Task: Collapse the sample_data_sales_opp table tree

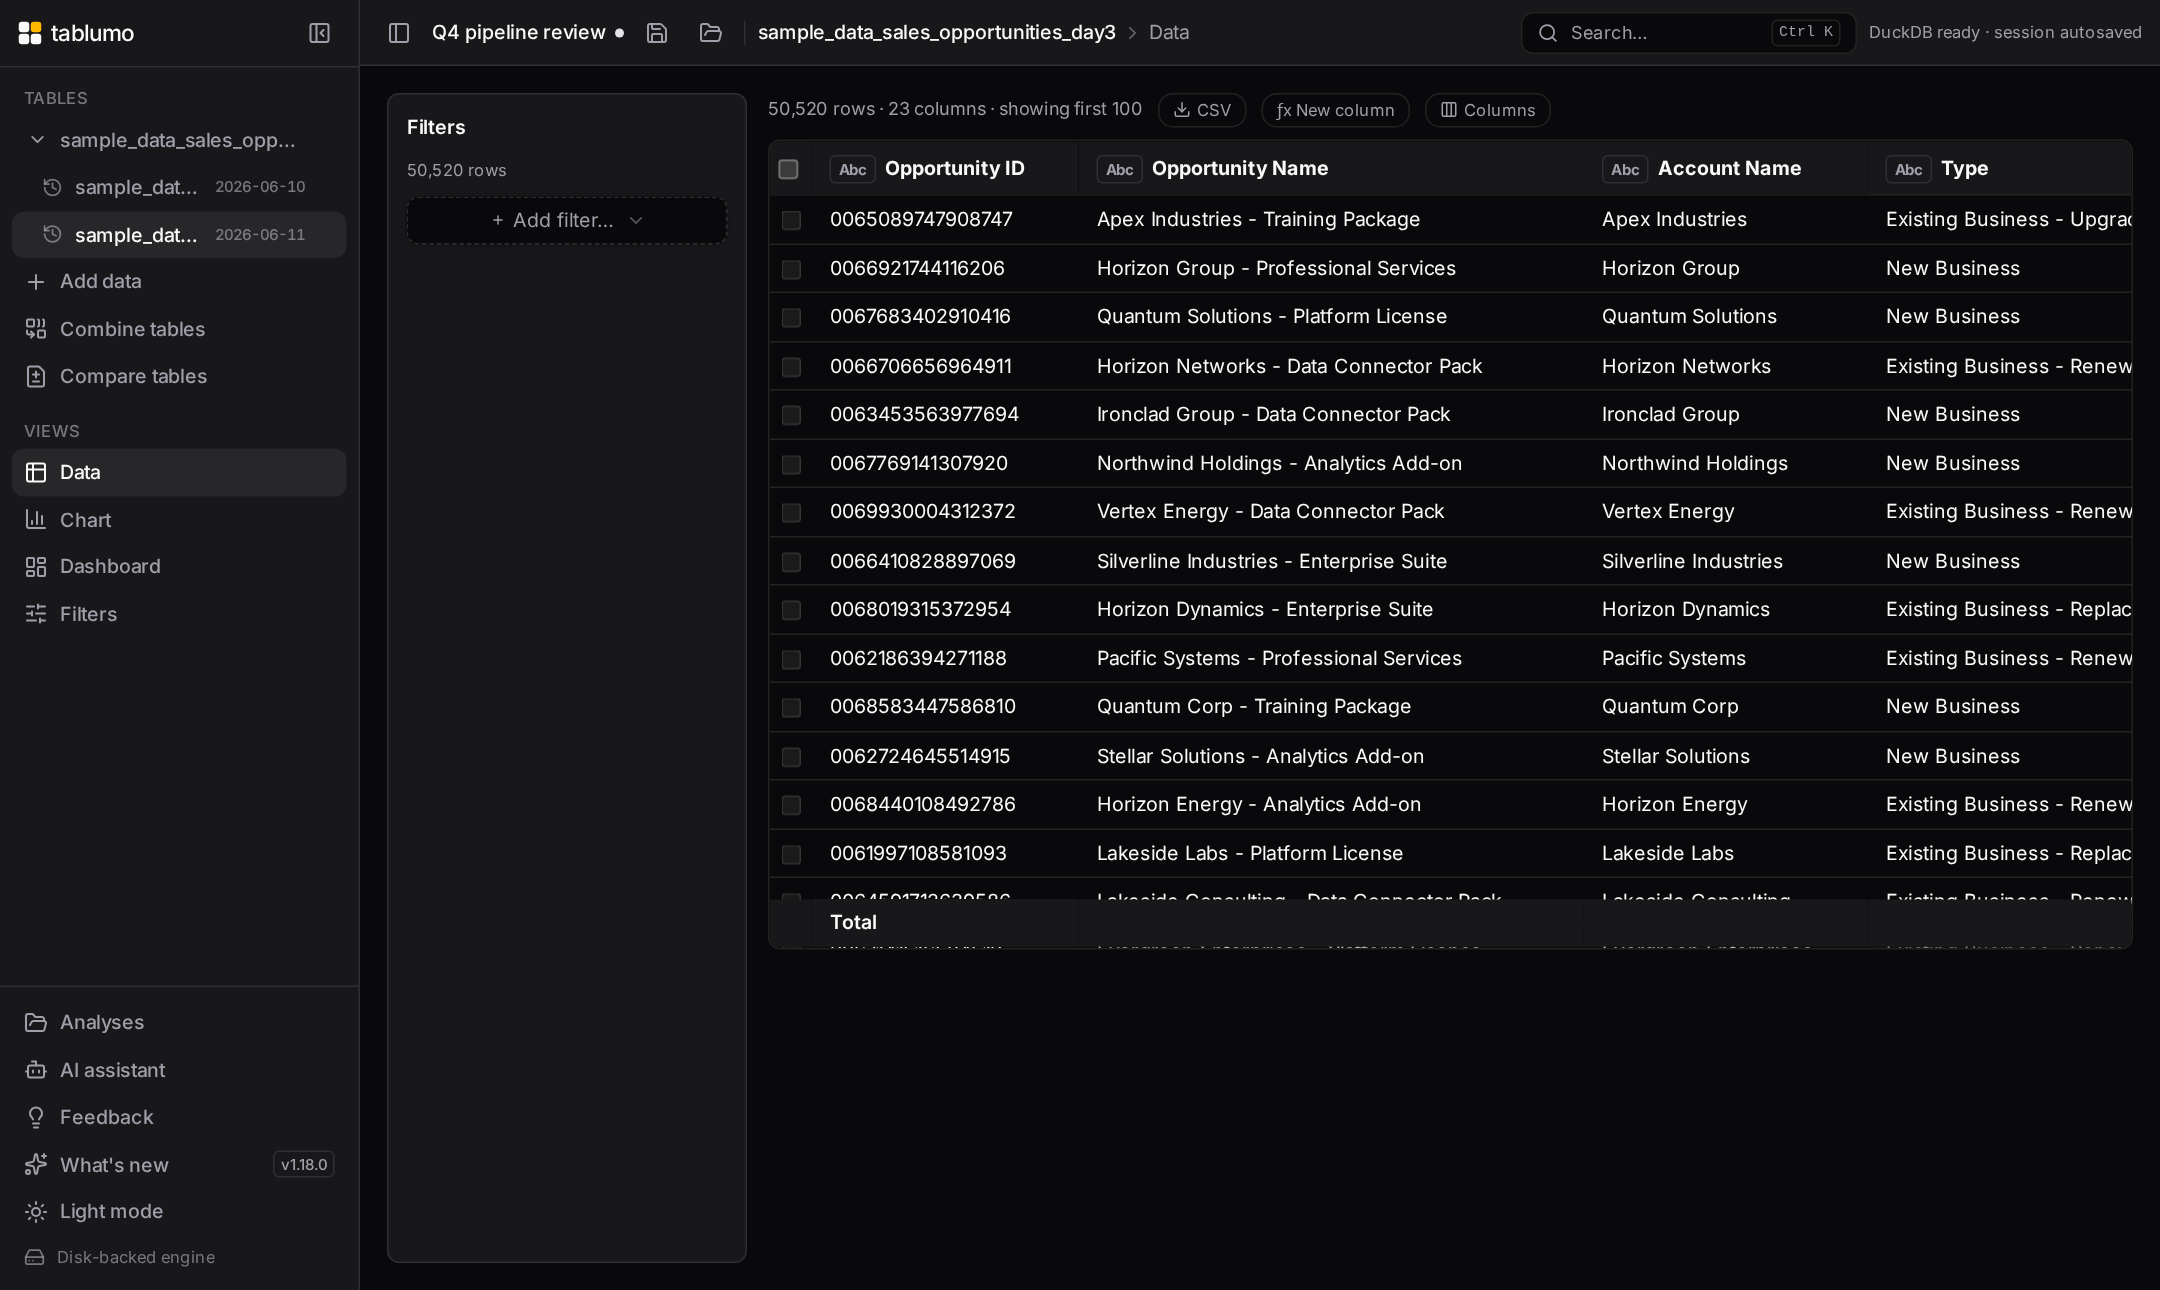Action: (37, 140)
